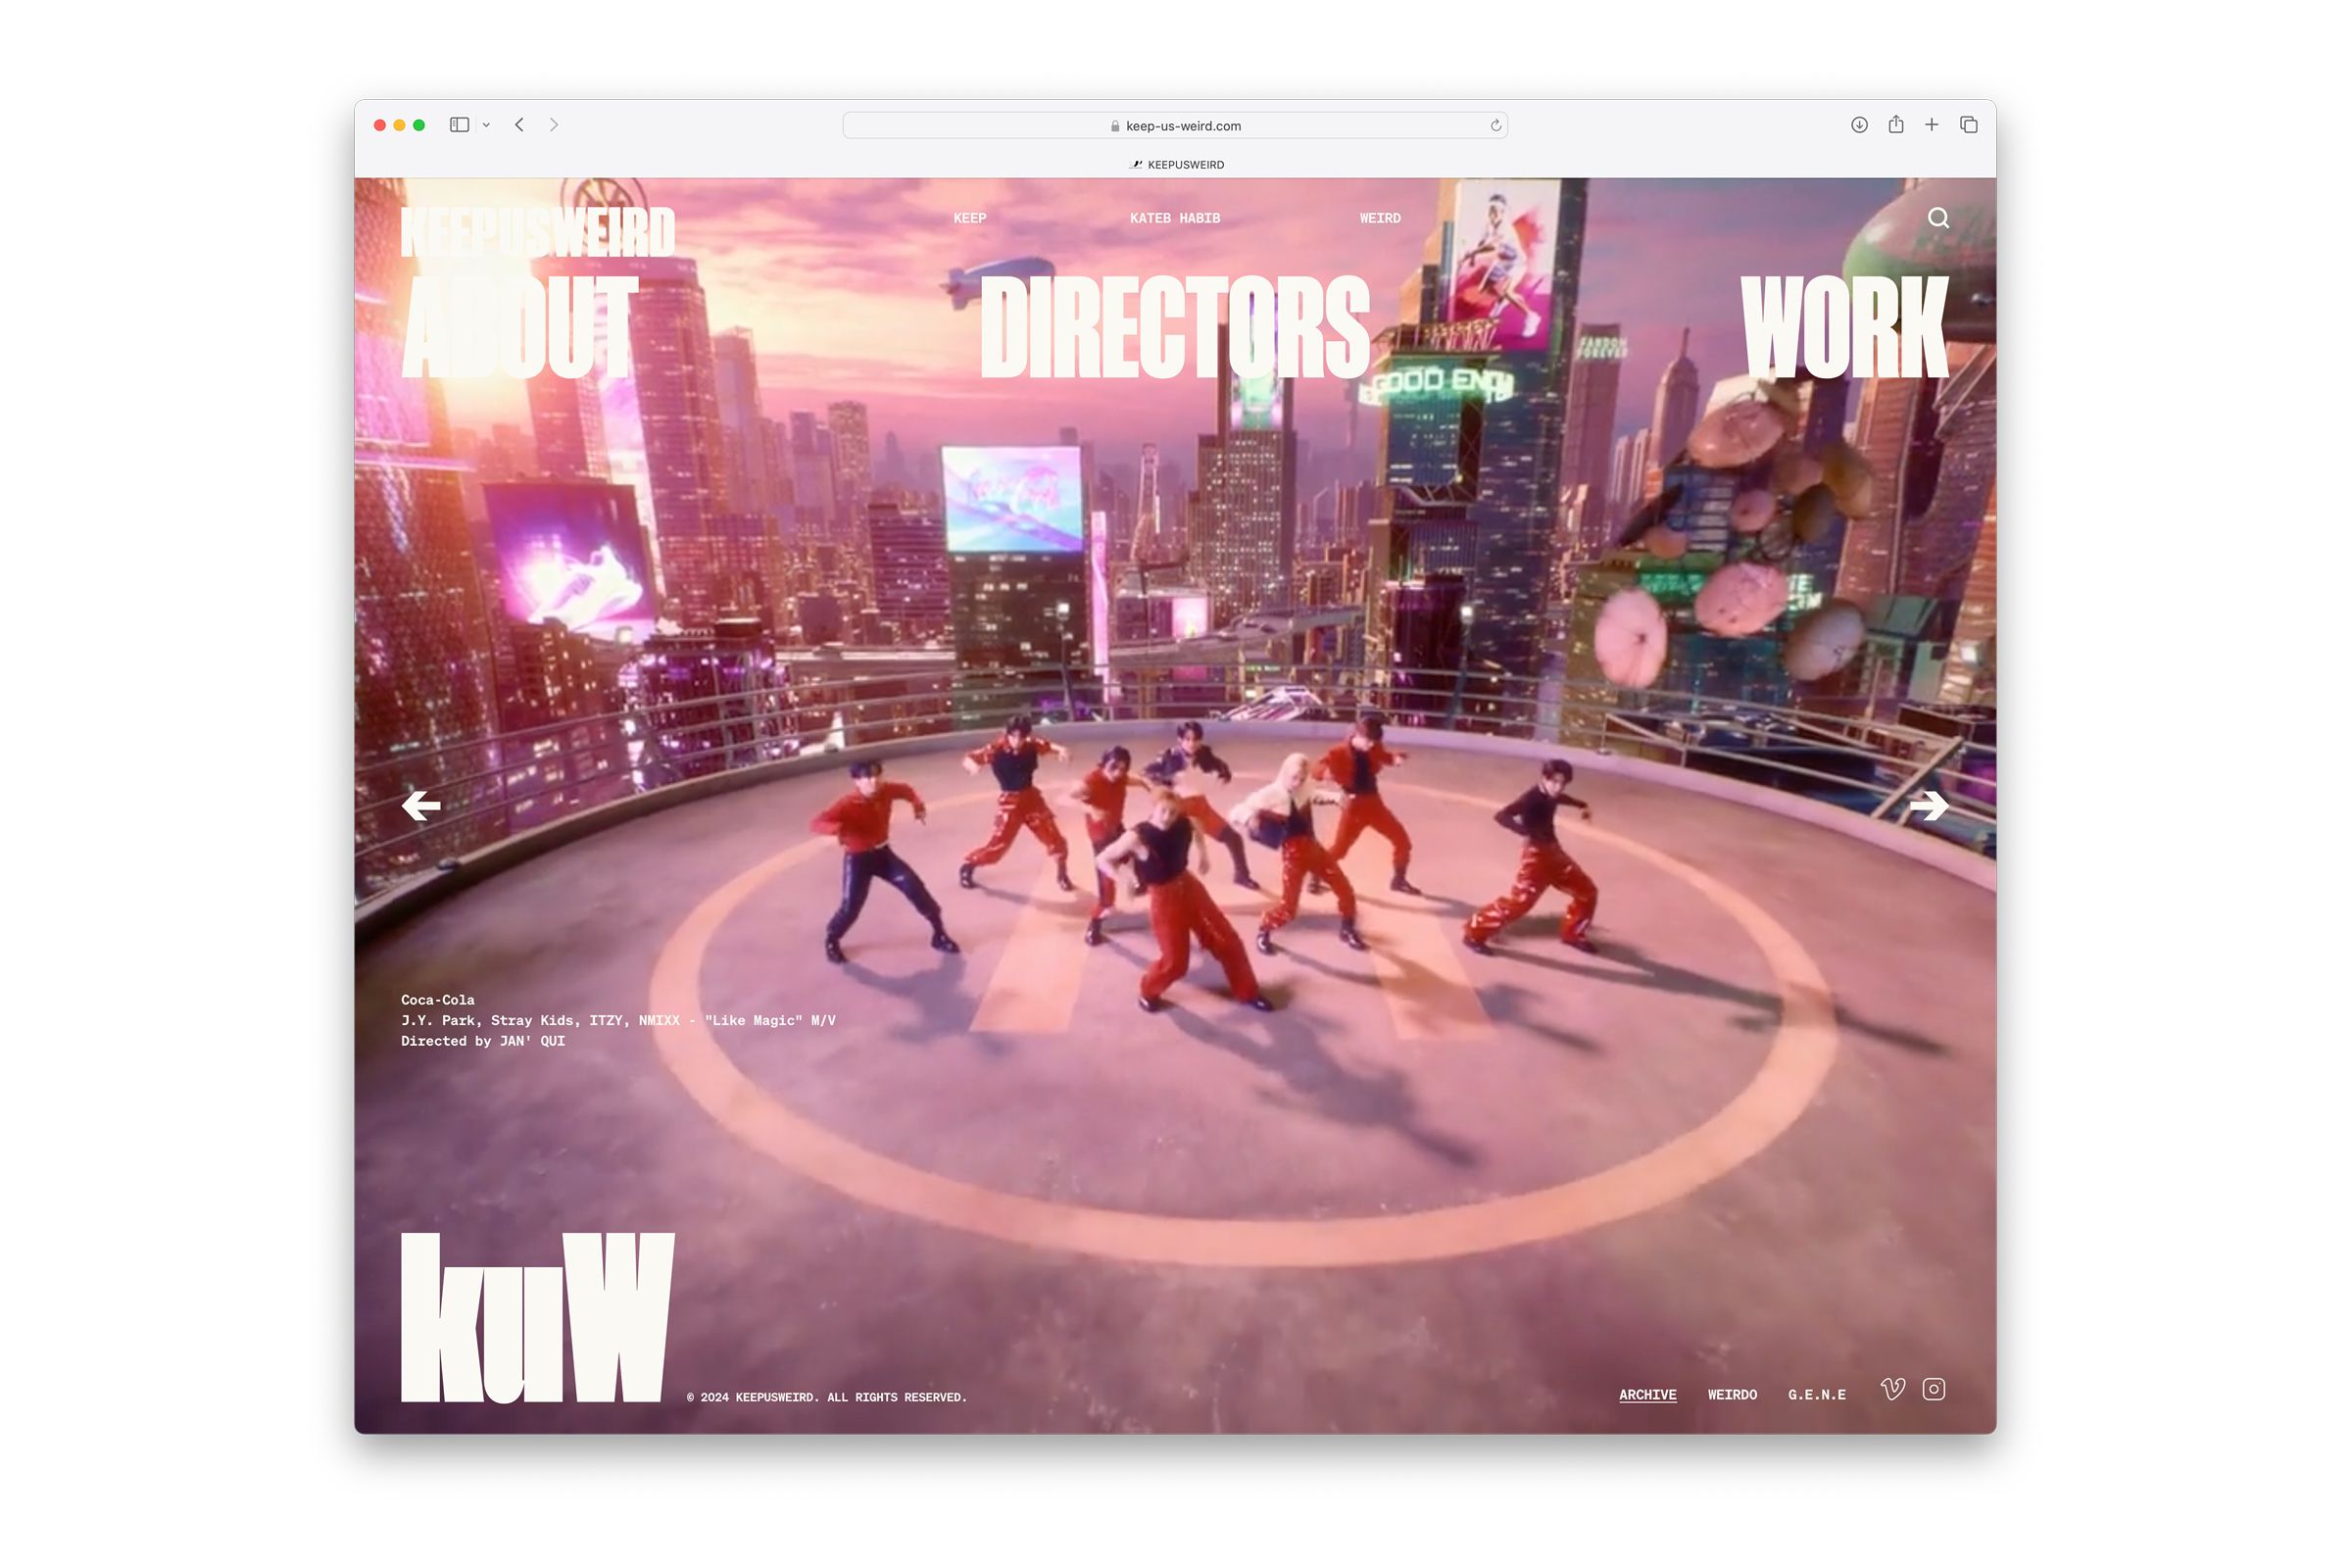Click the Safari share icon

point(1895,125)
